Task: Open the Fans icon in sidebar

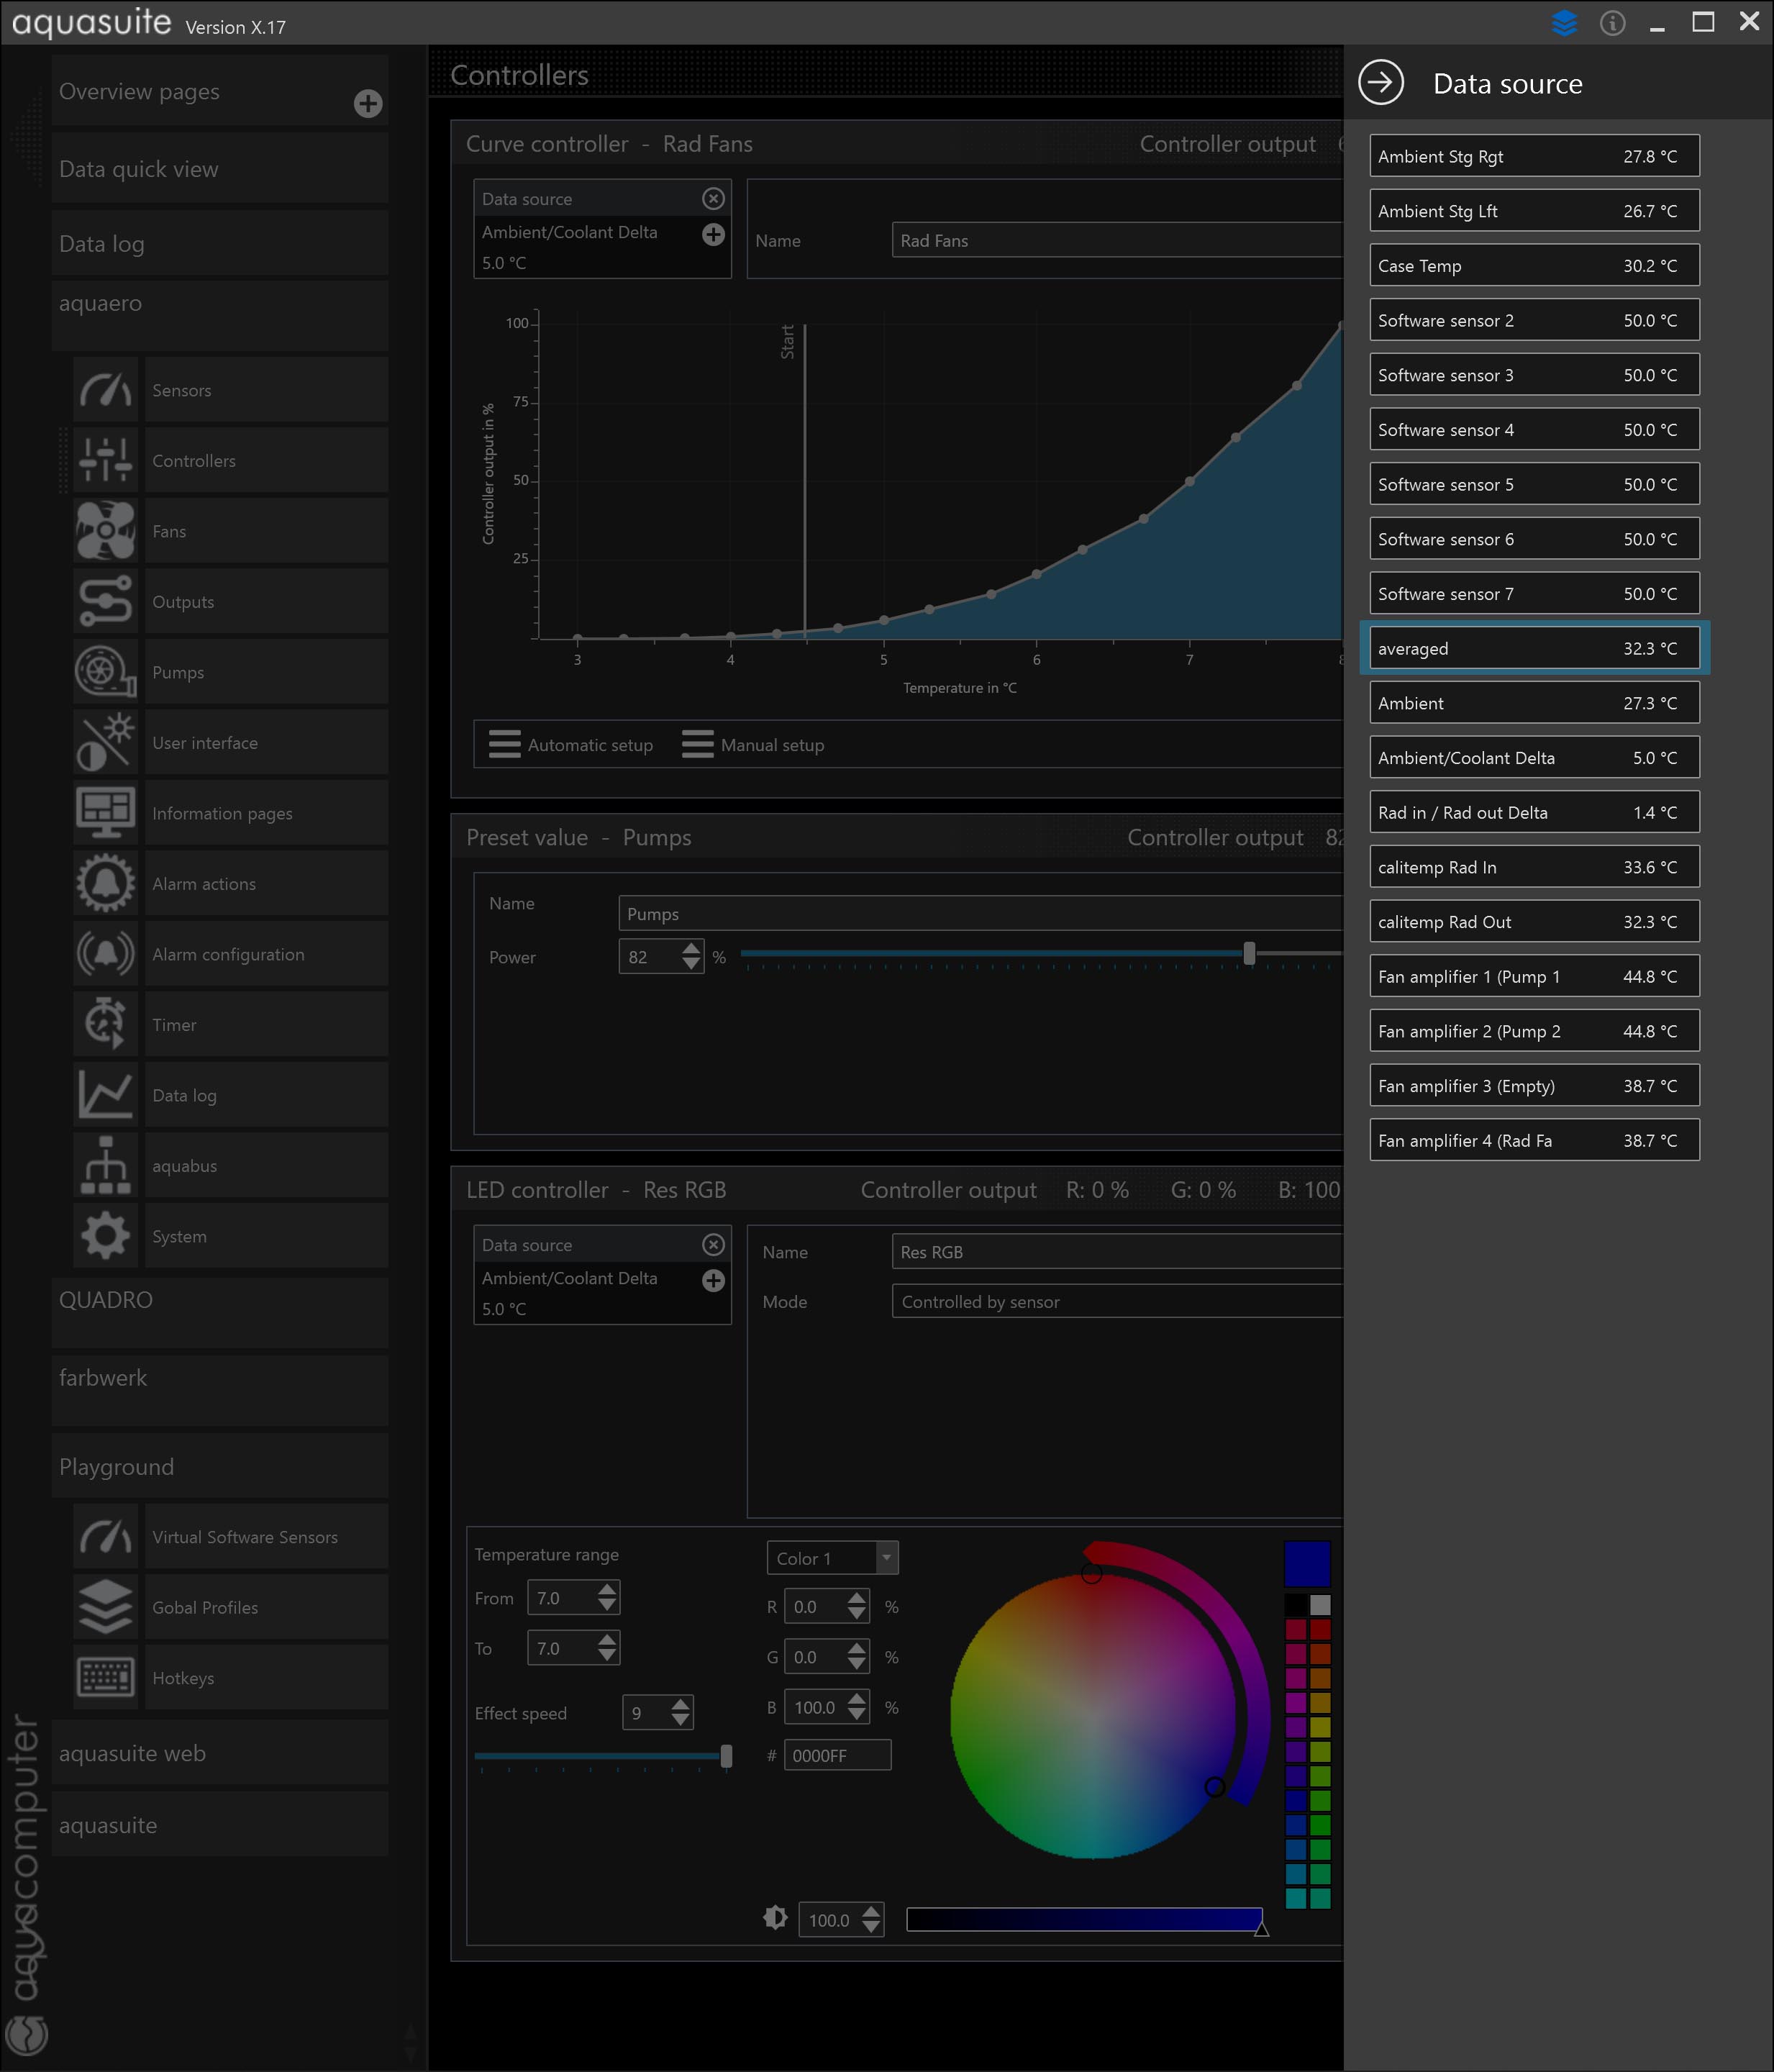Action: (105, 531)
